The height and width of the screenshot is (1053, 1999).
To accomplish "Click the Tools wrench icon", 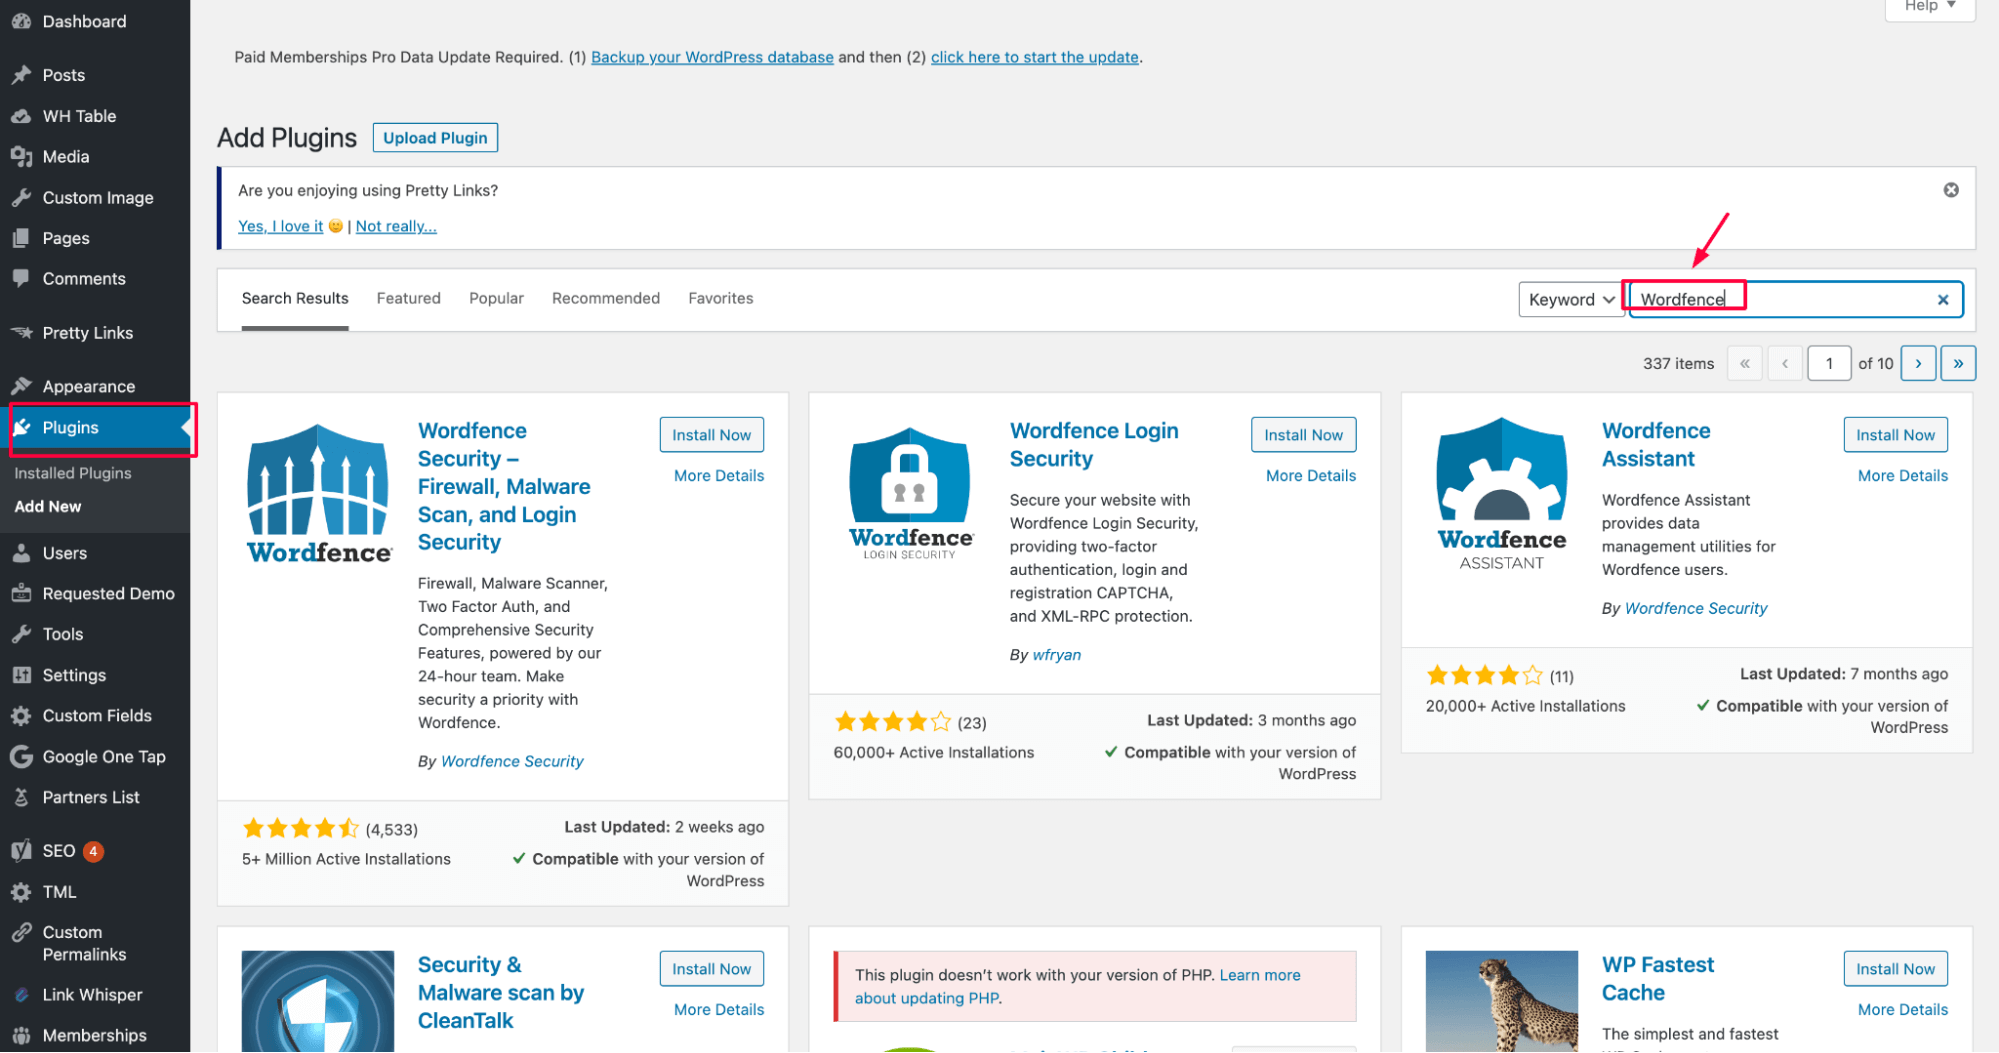I will (21, 634).
